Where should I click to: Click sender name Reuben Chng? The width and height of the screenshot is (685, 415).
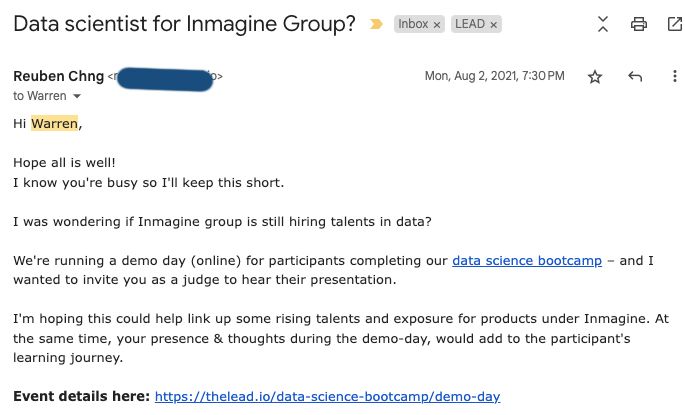point(59,76)
